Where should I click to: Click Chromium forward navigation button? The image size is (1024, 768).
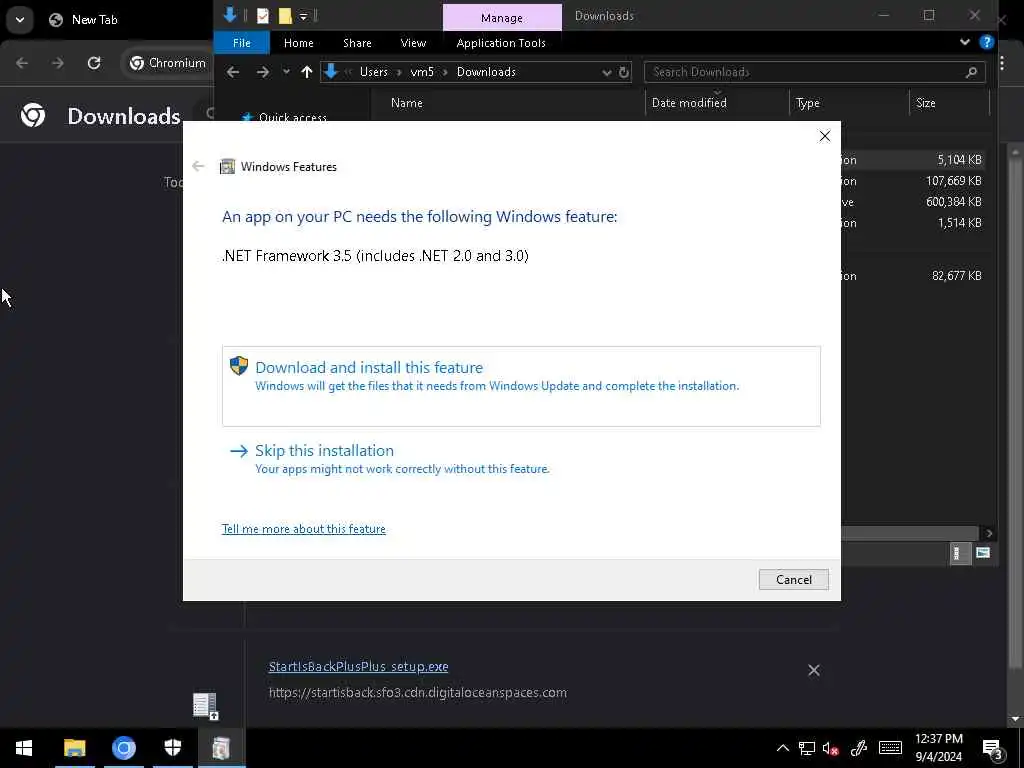coord(57,63)
